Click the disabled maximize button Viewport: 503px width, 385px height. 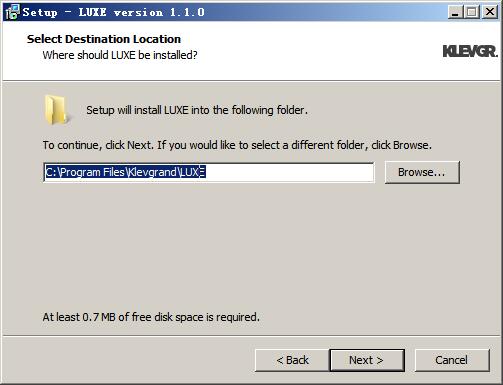click(x=472, y=12)
